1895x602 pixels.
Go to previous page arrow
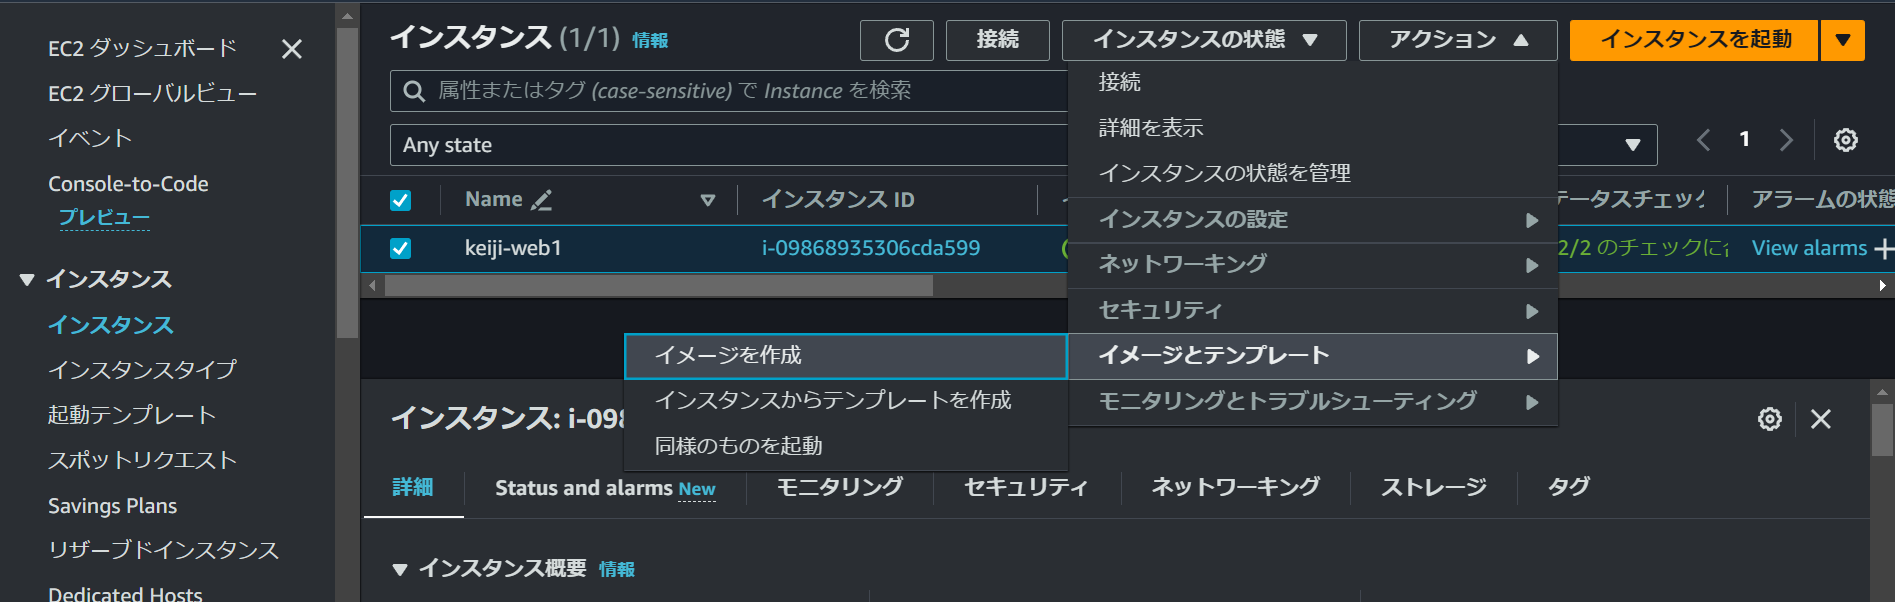(x=1704, y=140)
